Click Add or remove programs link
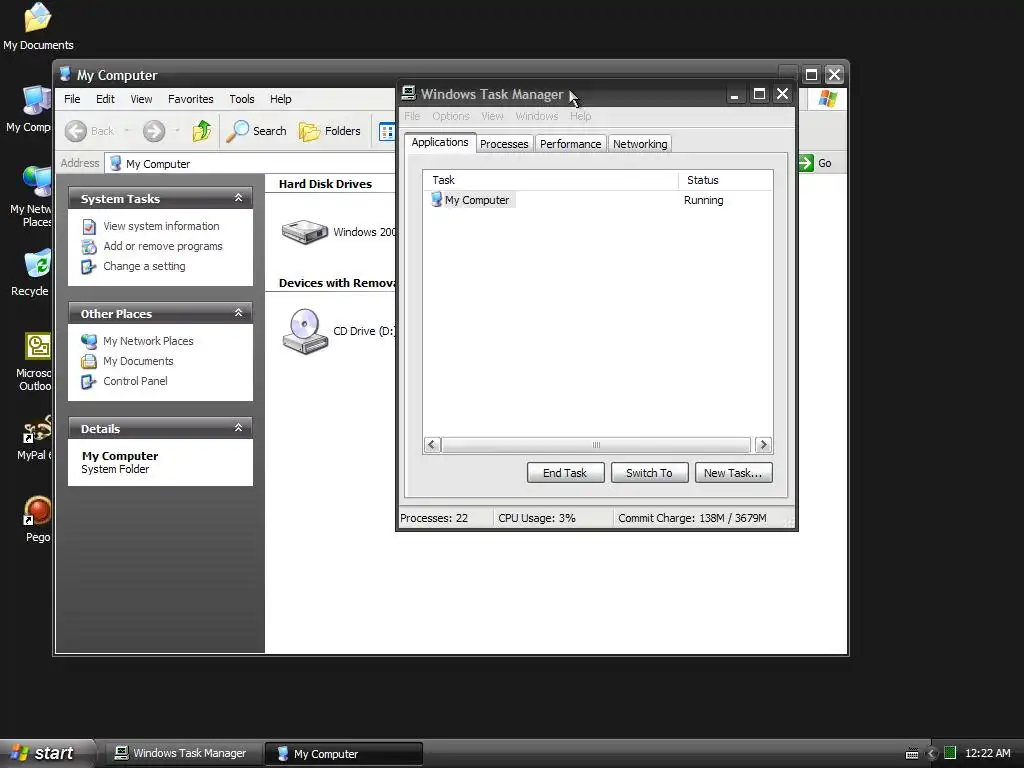The image size is (1024, 768). pyautogui.click(x=163, y=246)
